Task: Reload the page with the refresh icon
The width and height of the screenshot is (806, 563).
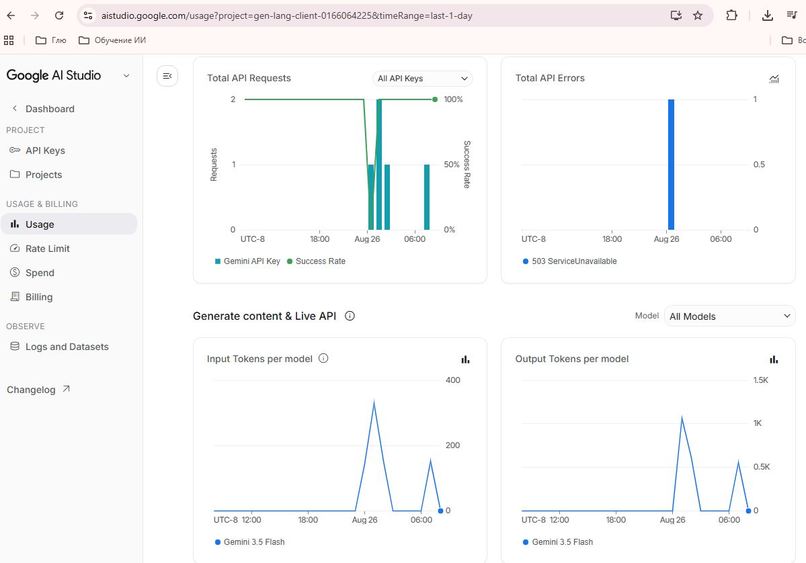Action: (59, 15)
